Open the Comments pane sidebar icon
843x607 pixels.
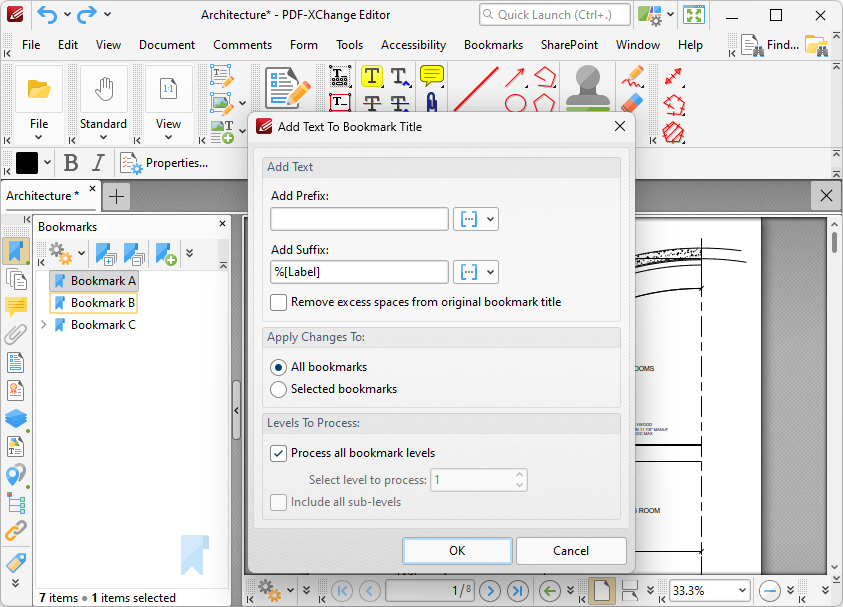pos(16,306)
